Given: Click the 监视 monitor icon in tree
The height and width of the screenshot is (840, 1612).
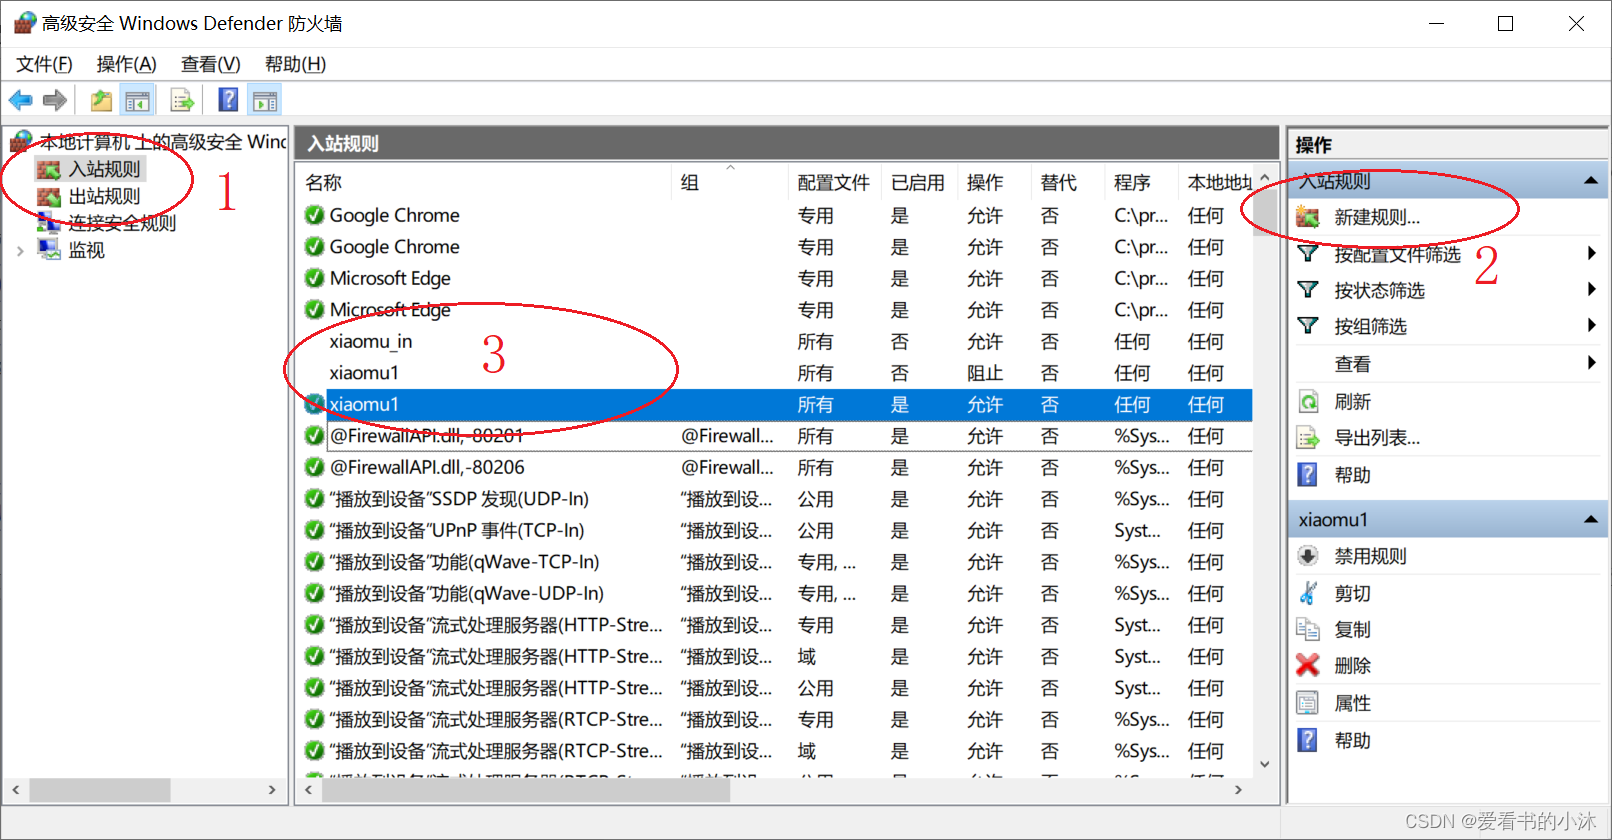Looking at the screenshot, I should tap(49, 249).
